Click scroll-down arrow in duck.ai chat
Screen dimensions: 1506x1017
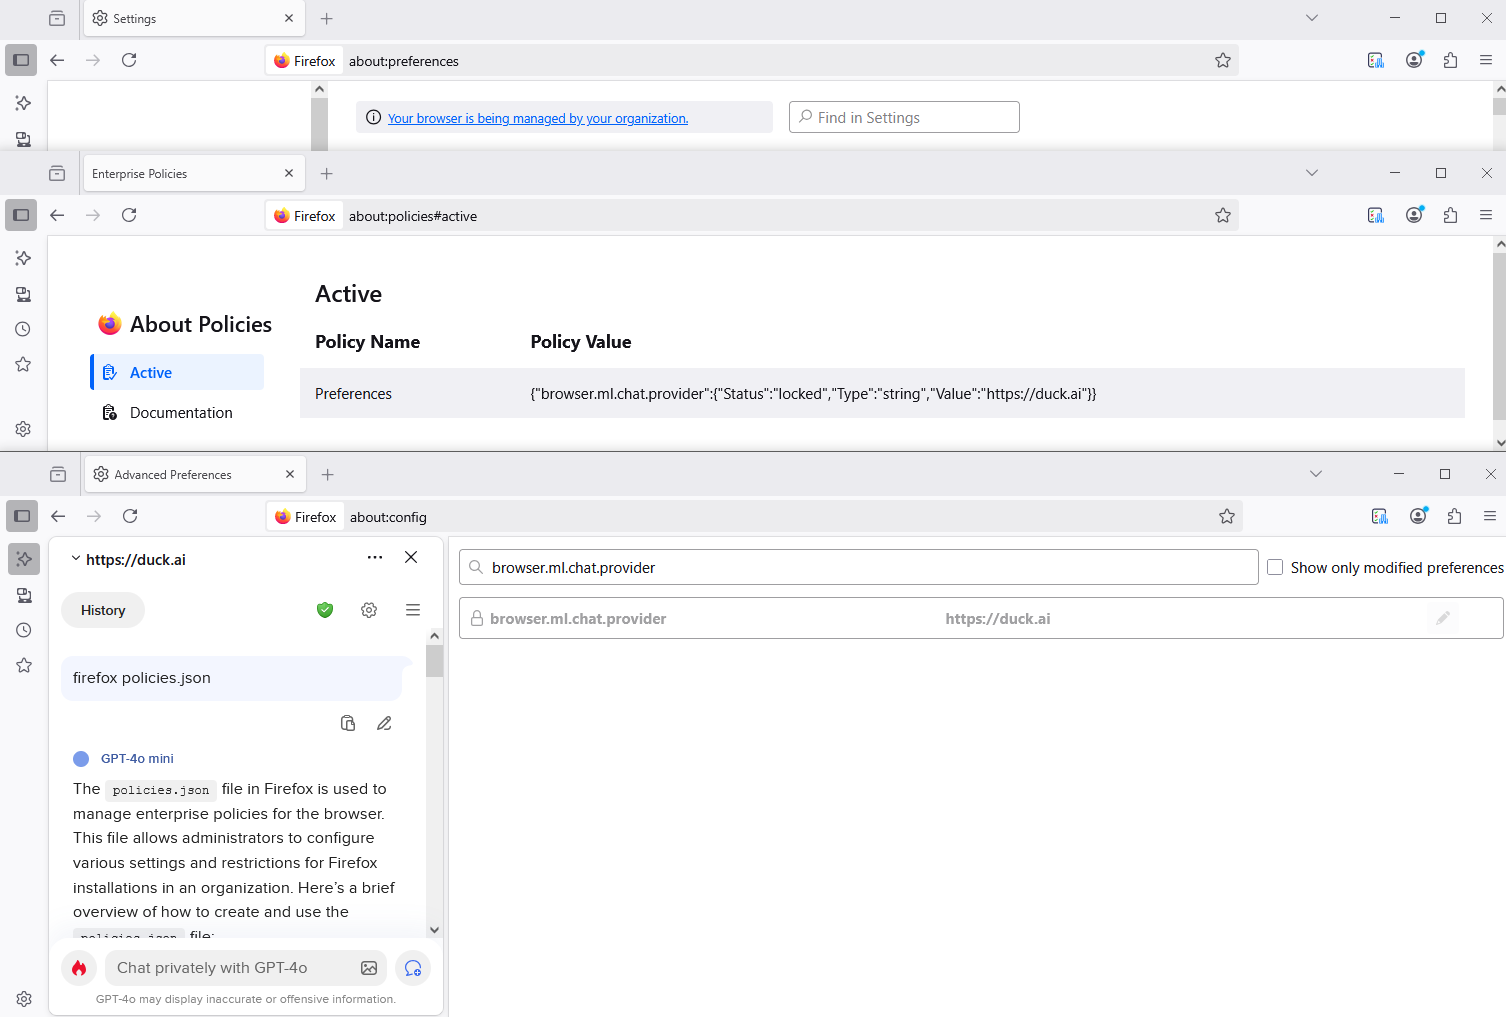click(x=434, y=929)
